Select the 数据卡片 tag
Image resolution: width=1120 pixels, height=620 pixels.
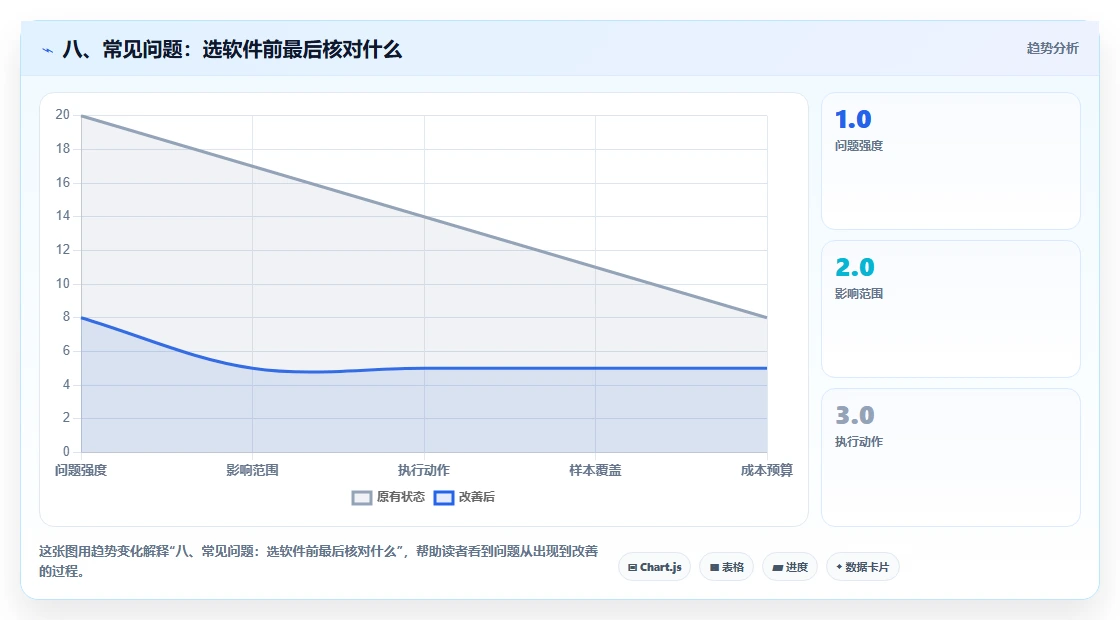click(863, 567)
